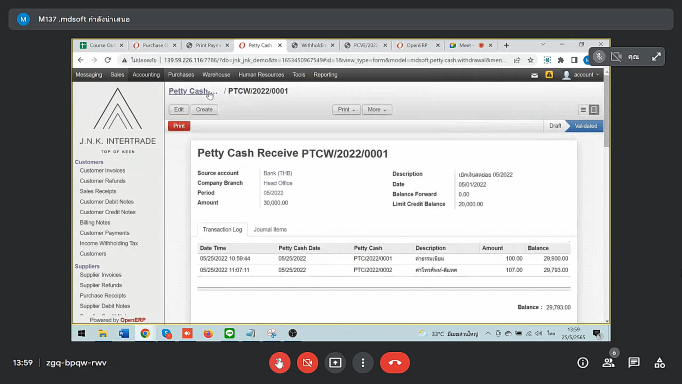Screen dimensions: 682x384
Task: Click the present screen button
Action: [335, 363]
